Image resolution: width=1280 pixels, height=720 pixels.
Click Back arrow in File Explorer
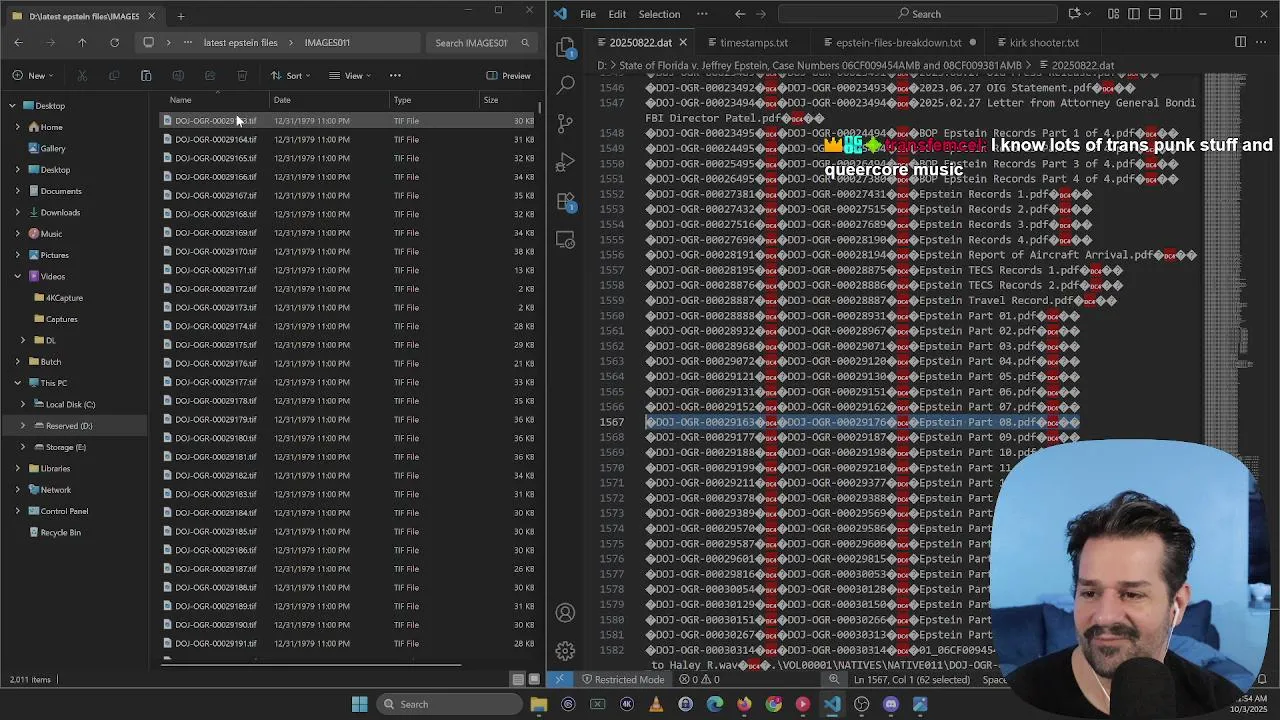[18, 43]
